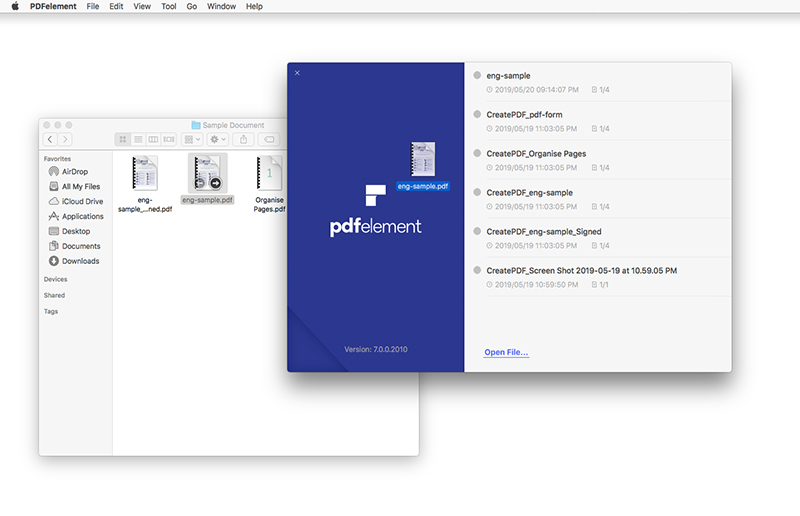The height and width of the screenshot is (516, 800).
Task: Switch Finder to column view
Action: point(153,139)
